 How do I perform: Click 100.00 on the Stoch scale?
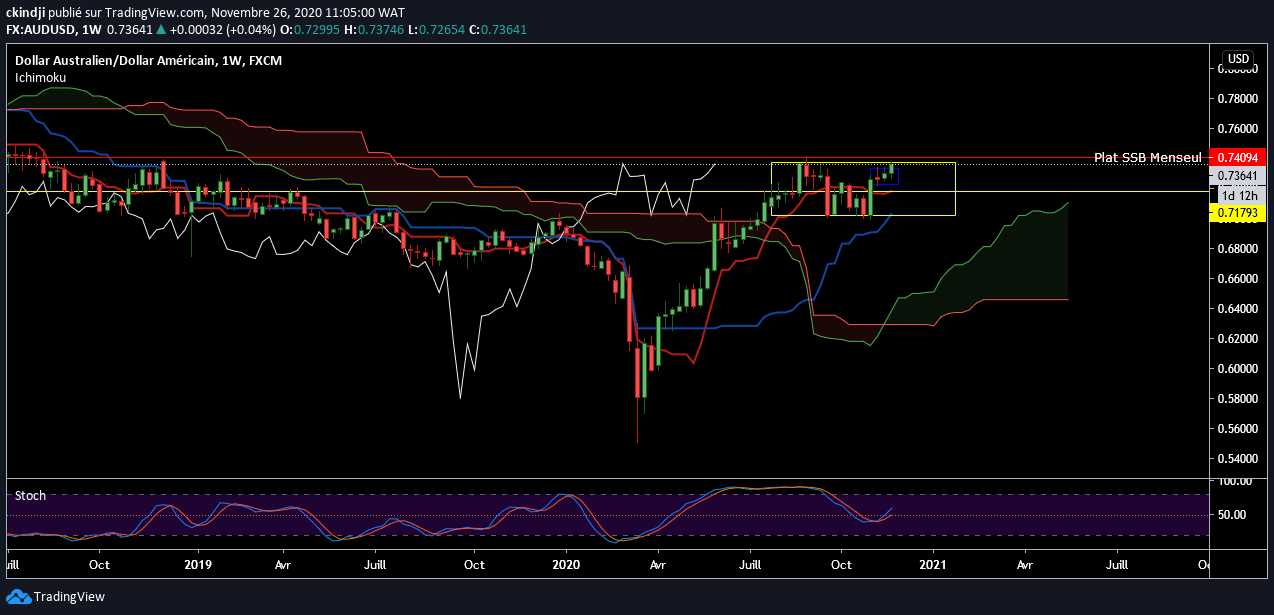(1236, 481)
